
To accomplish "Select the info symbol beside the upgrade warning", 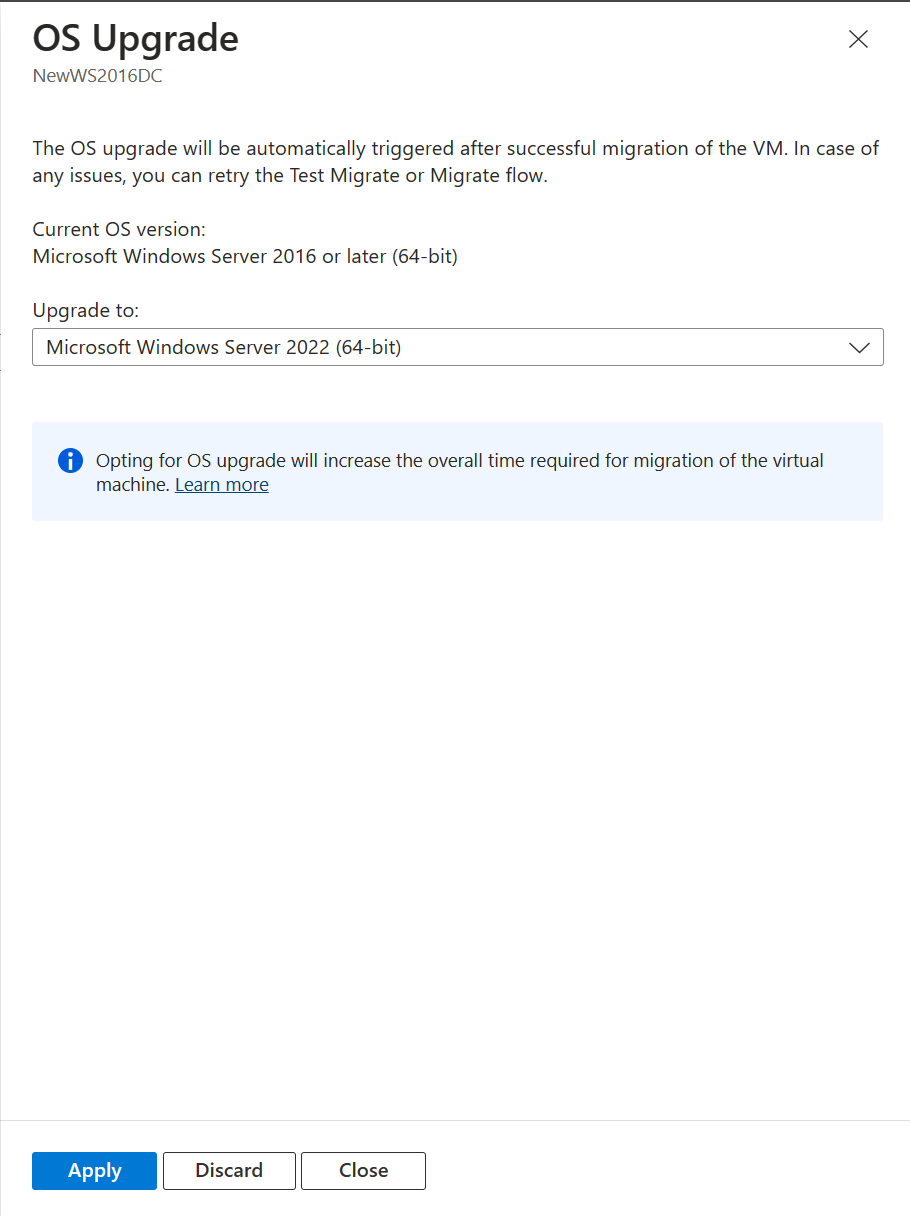I will [x=69, y=460].
